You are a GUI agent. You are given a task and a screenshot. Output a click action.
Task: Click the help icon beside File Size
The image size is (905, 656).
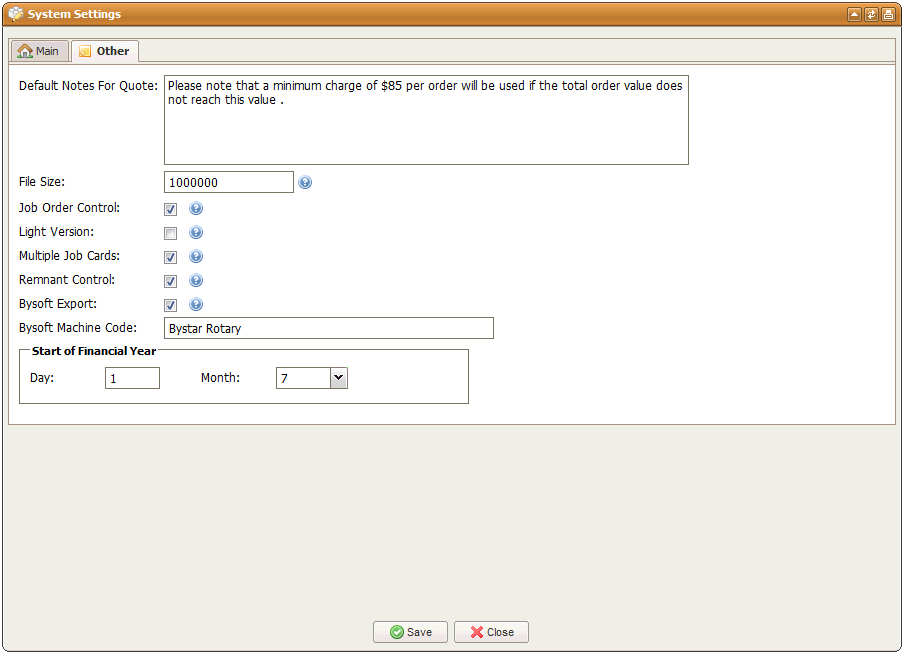(x=305, y=183)
